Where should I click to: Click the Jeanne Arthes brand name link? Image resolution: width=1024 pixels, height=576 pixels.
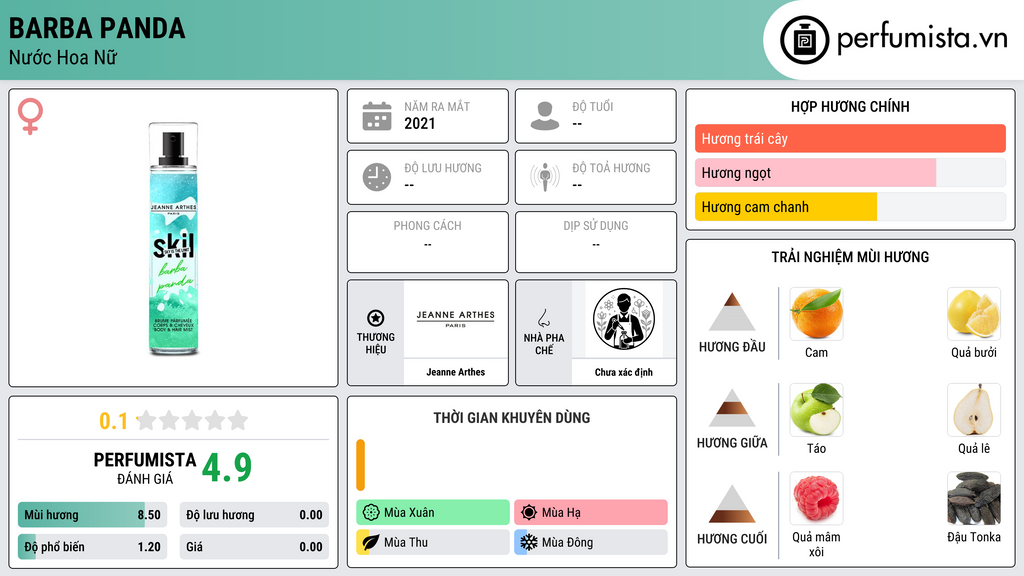456,372
